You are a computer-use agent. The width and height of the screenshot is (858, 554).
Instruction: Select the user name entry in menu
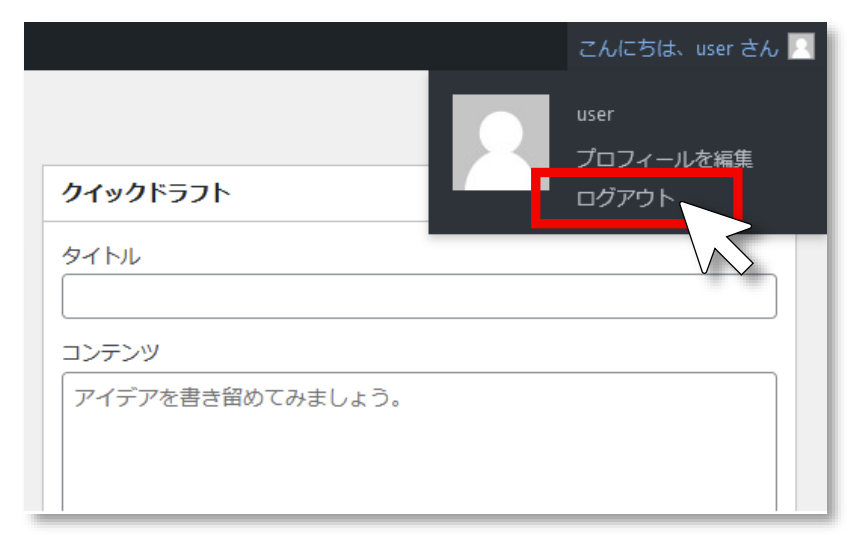coord(595,115)
